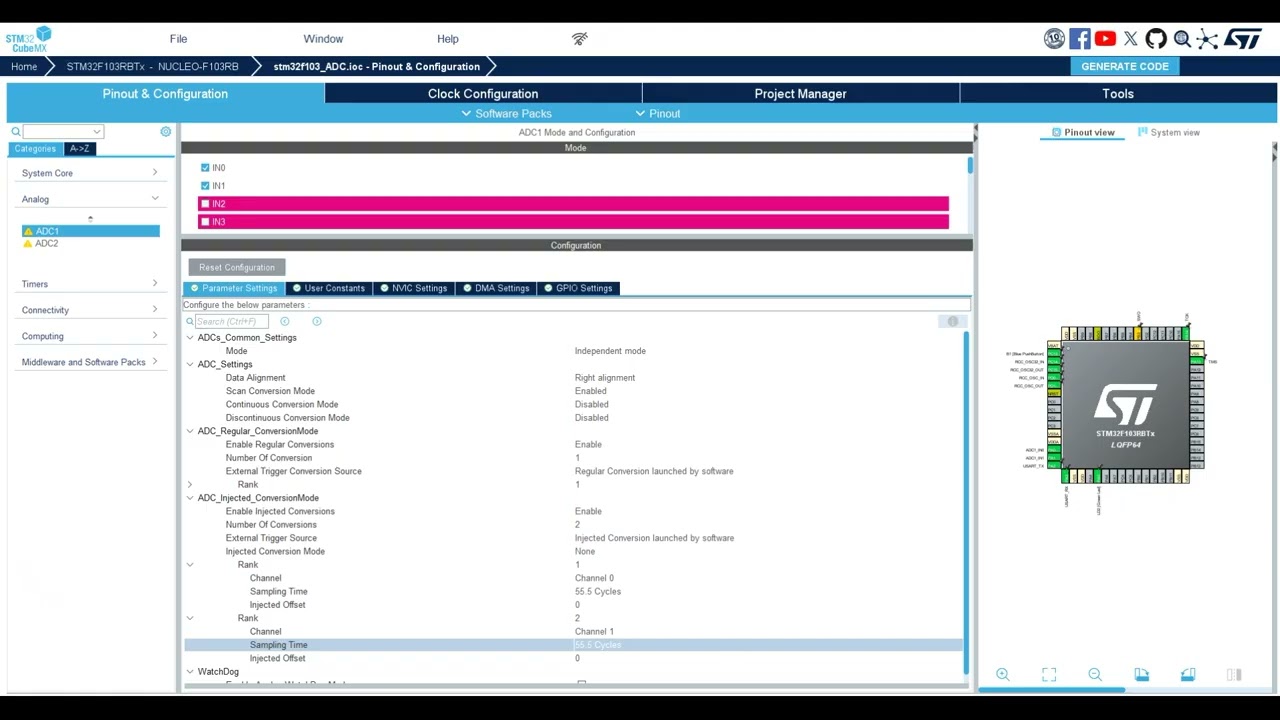Viewport: 1280px width, 720px height.
Task: Click the ST community network icon
Action: [x=1208, y=39]
